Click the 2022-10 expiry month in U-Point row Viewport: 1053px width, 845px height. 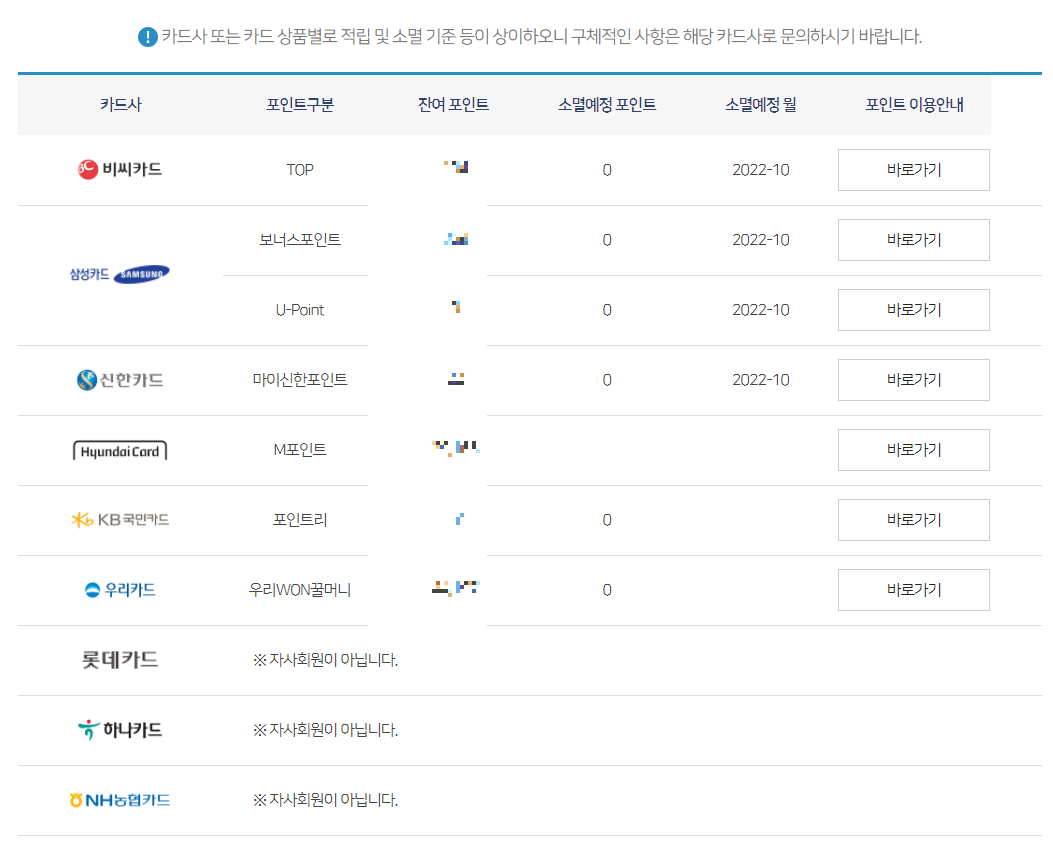(x=761, y=310)
